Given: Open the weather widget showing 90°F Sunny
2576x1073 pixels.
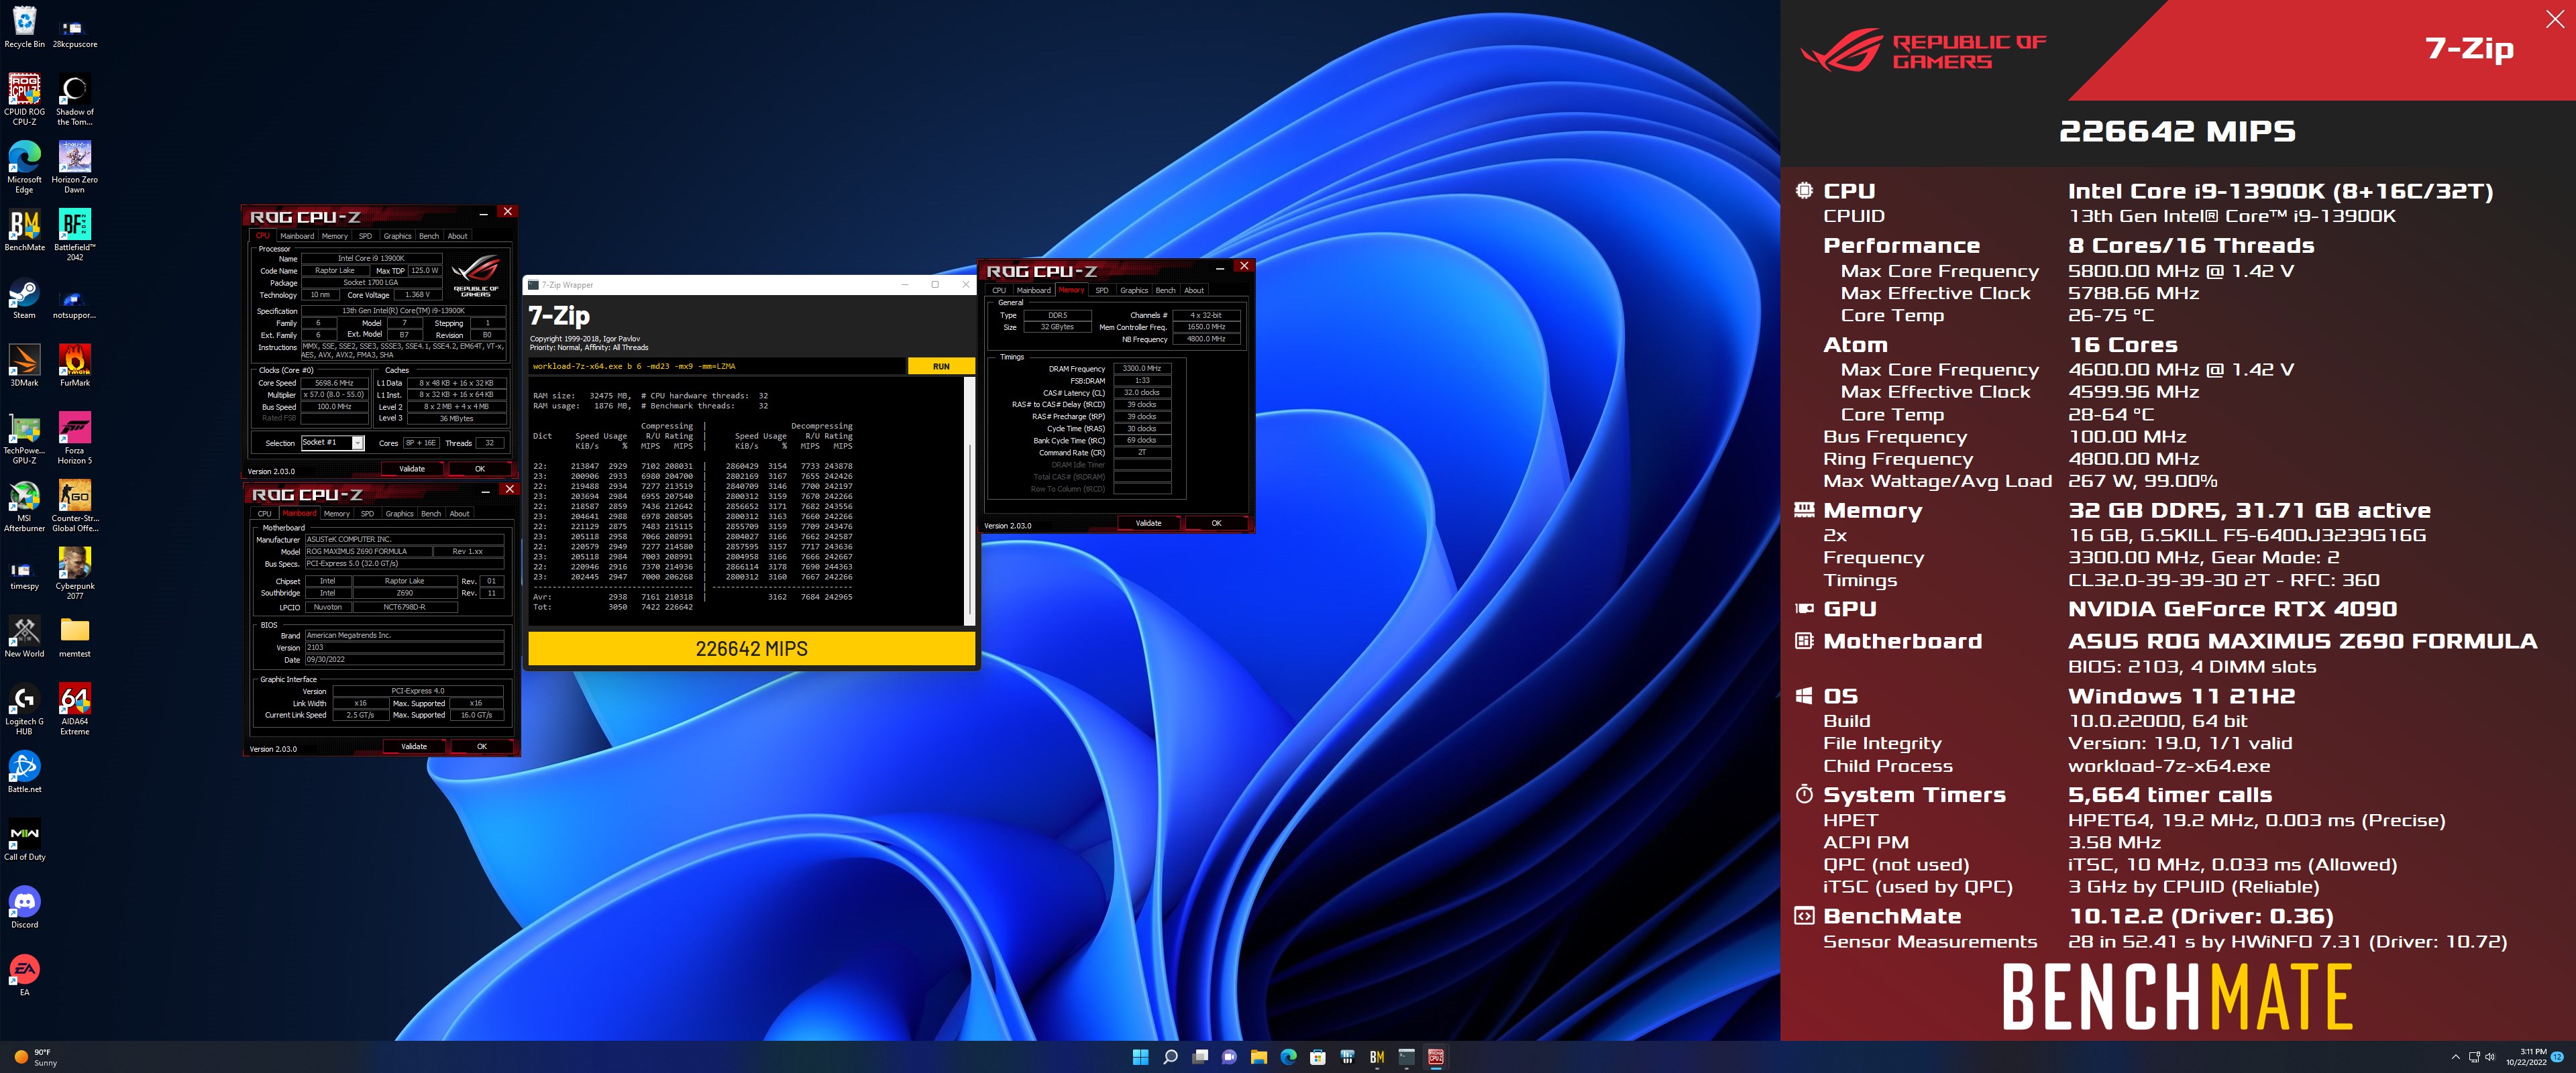Looking at the screenshot, I should point(37,1057).
